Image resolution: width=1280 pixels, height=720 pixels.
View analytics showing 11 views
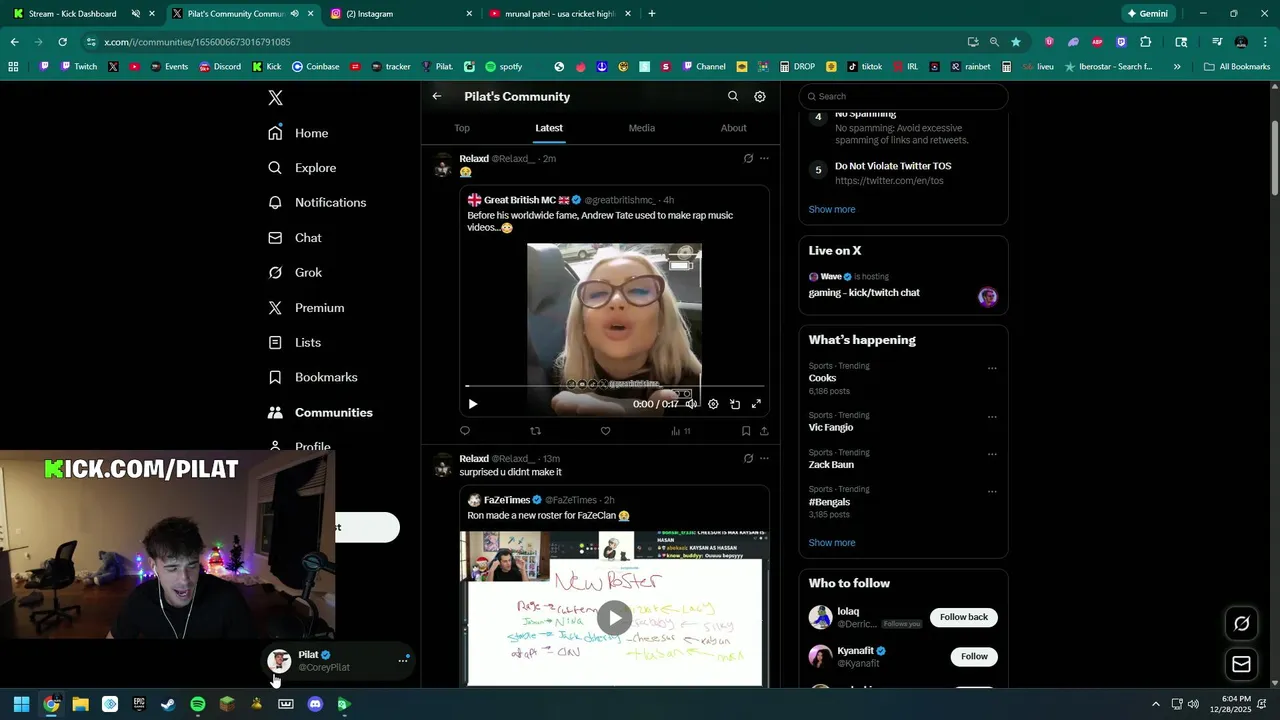[681, 431]
